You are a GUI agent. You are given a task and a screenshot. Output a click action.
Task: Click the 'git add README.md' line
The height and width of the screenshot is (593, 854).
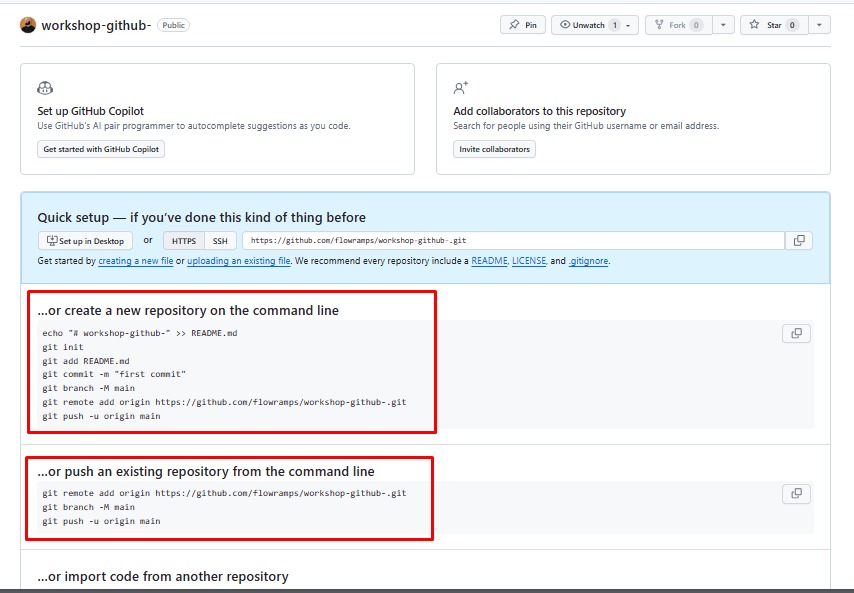pyautogui.click(x=86, y=361)
